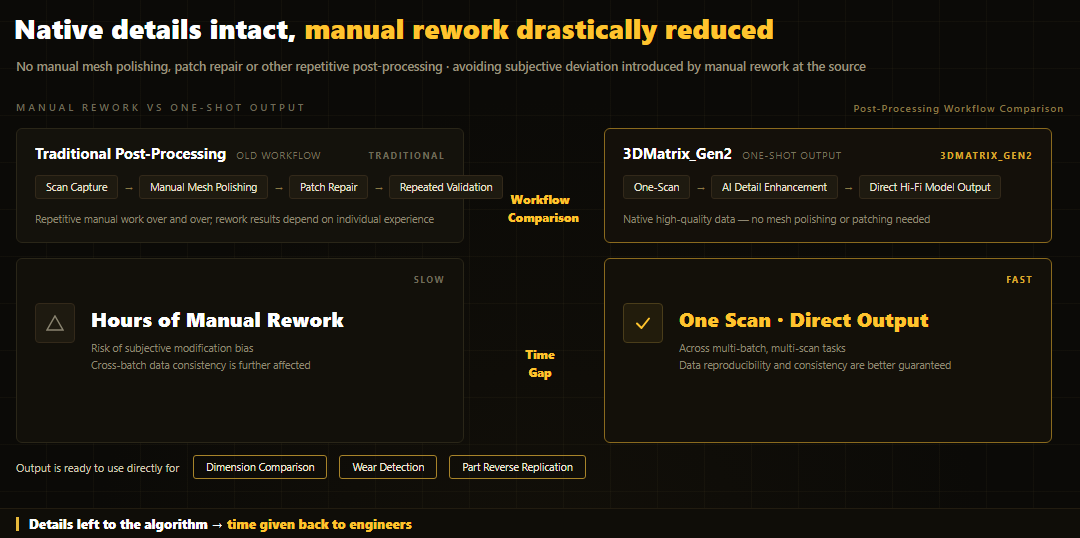The width and height of the screenshot is (1080, 538).
Task: Click the Details left to the algorithm footer
Action: [x=220, y=524]
